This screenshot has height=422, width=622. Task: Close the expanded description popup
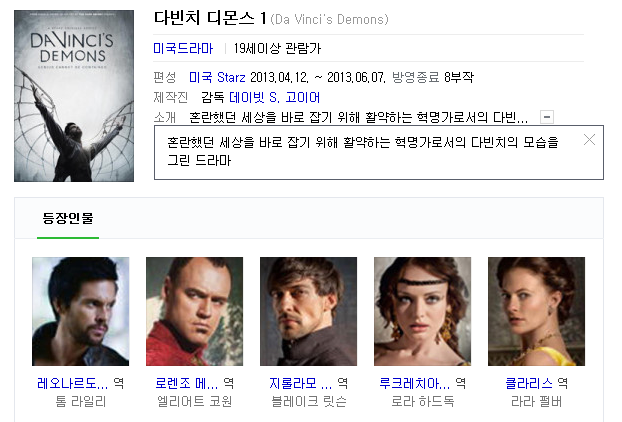tap(589, 140)
